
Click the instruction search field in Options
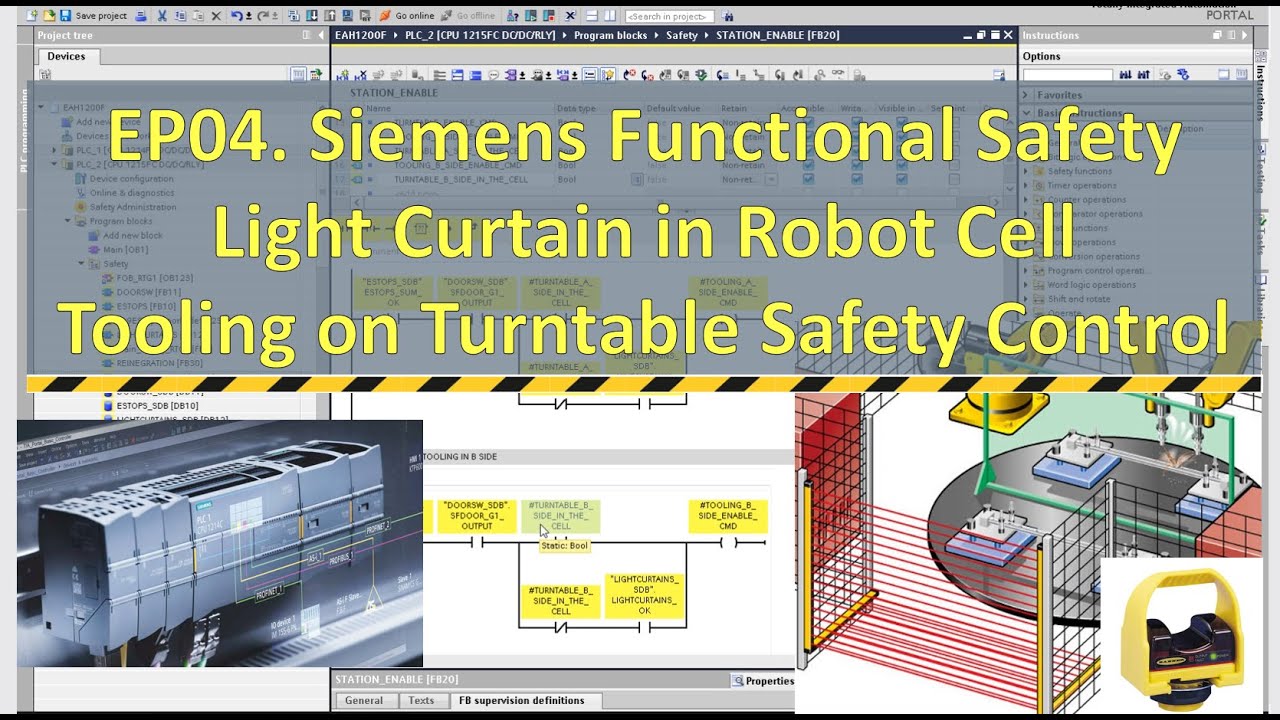(x=1067, y=75)
